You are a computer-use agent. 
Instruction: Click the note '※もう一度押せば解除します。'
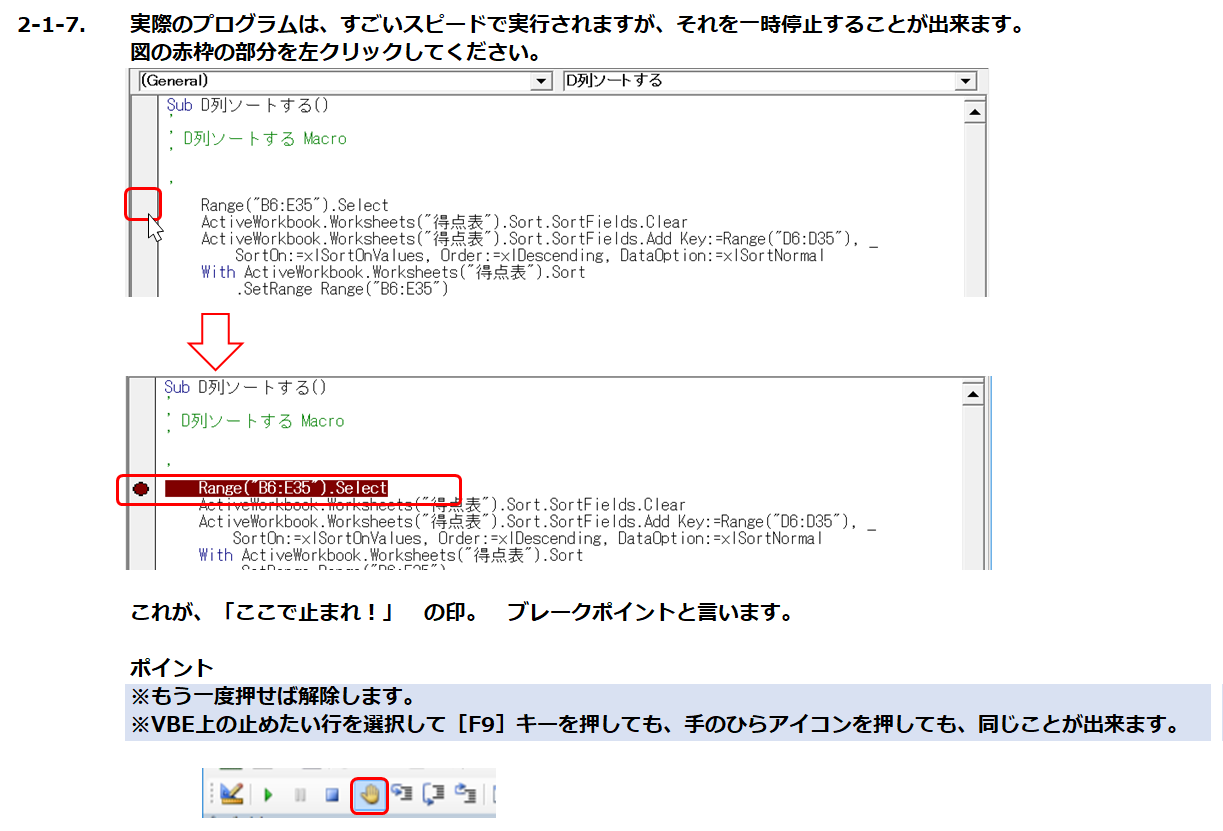point(272,696)
